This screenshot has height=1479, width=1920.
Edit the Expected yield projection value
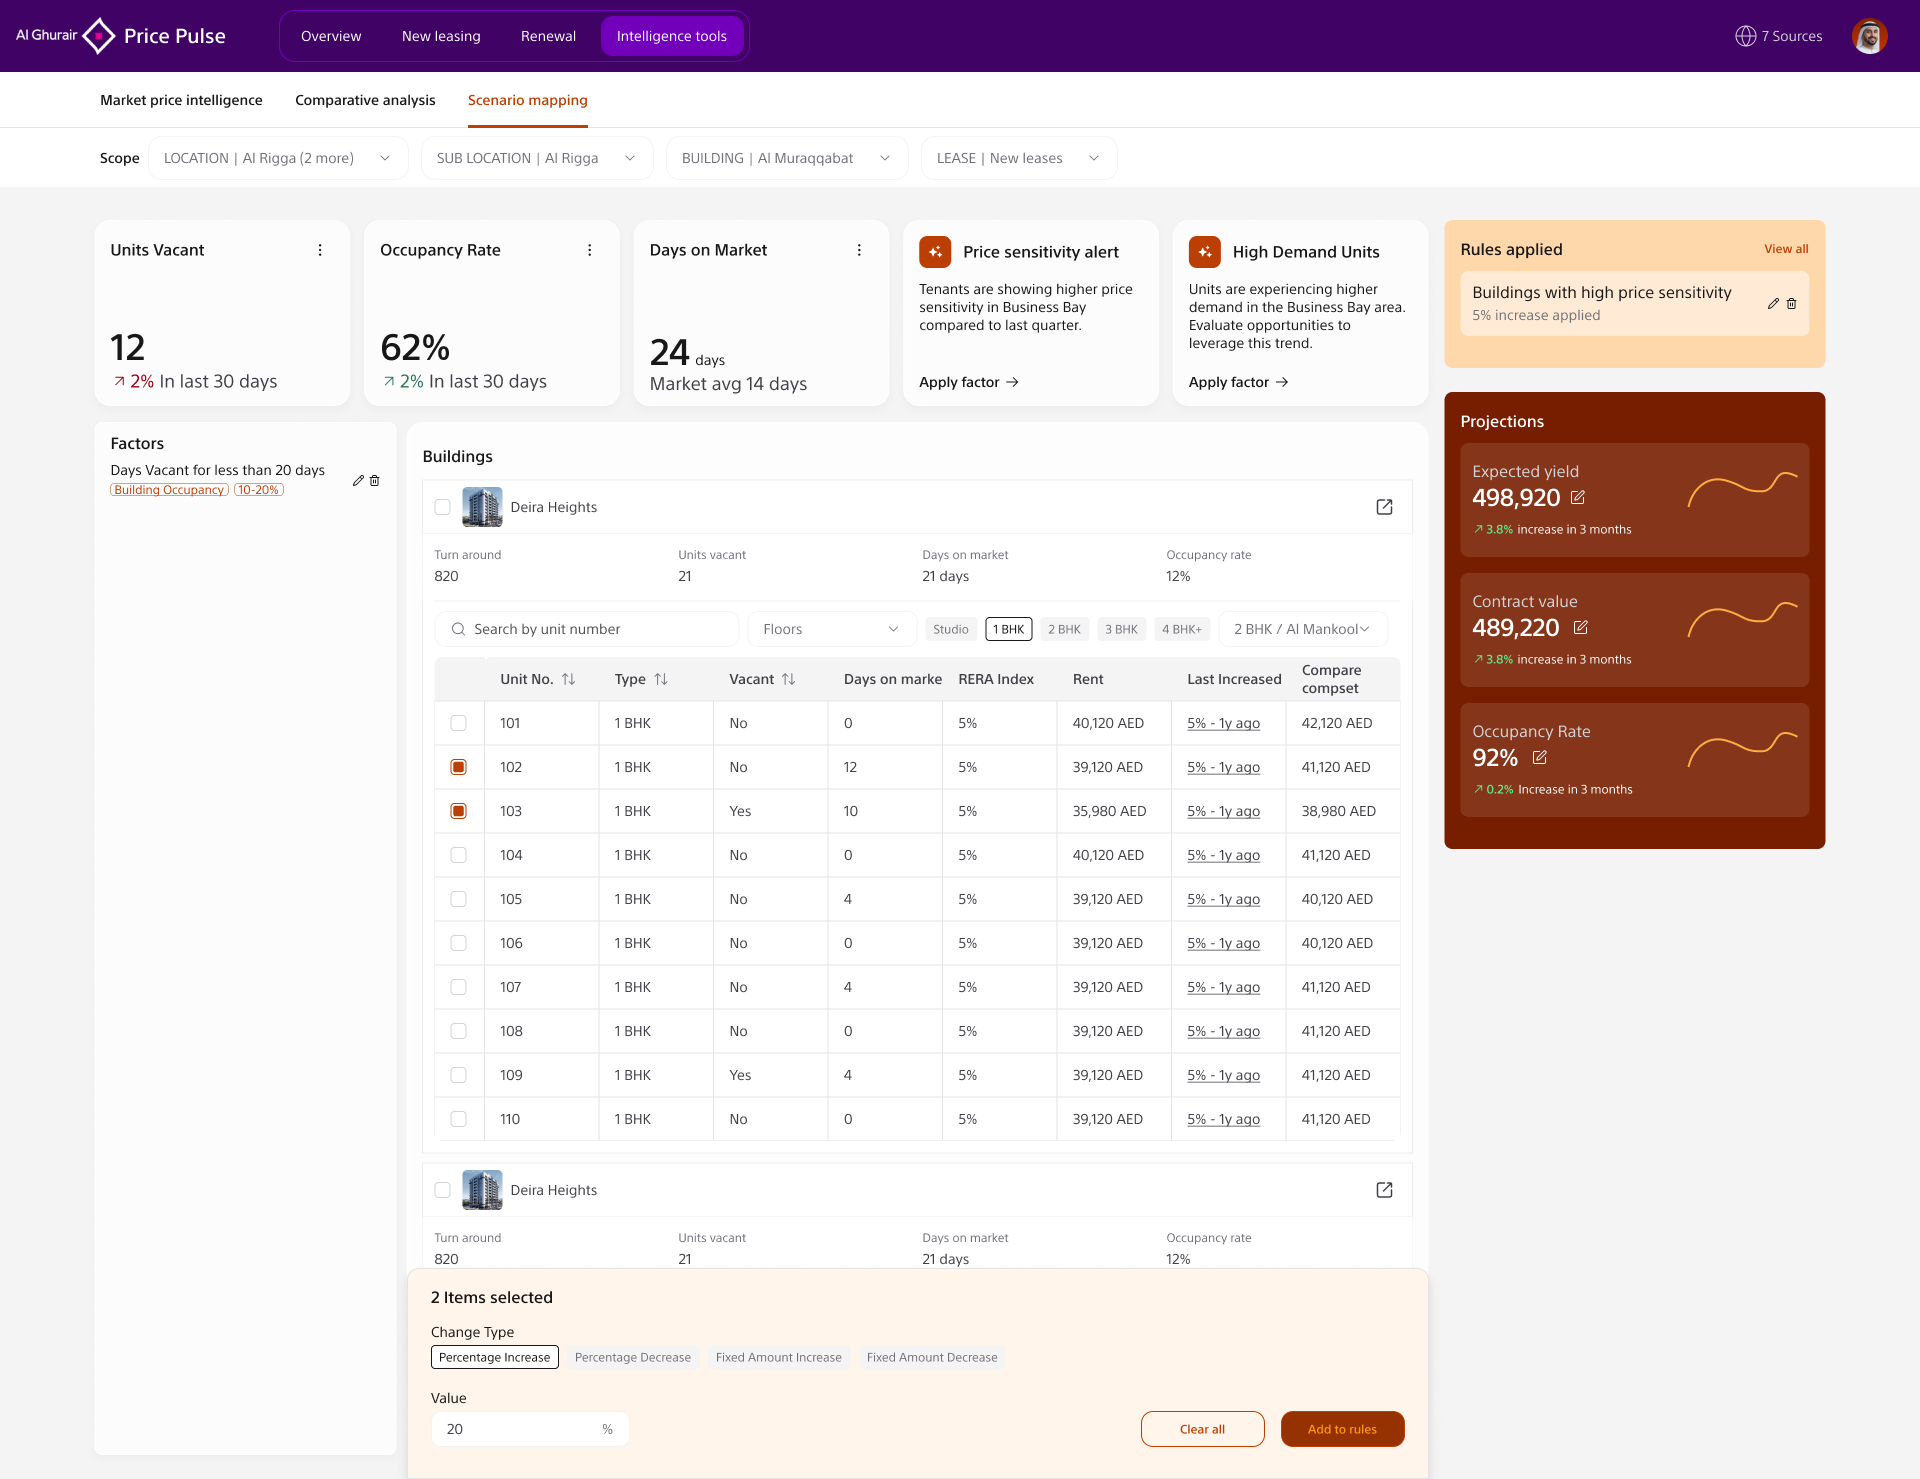pos(1578,497)
